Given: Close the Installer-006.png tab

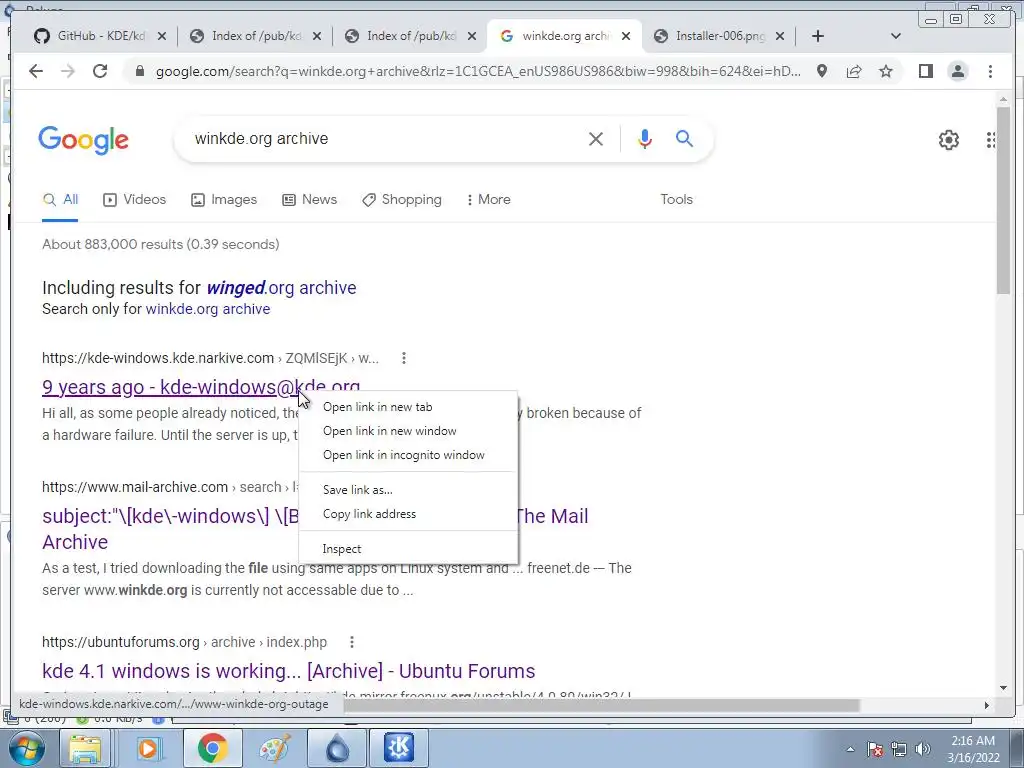Looking at the screenshot, I should (x=780, y=36).
